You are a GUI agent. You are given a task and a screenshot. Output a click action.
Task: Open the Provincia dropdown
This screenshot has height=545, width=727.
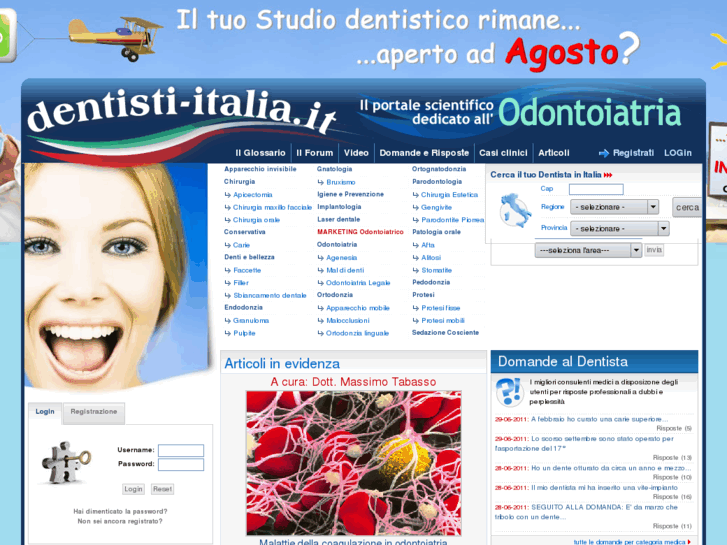(619, 228)
